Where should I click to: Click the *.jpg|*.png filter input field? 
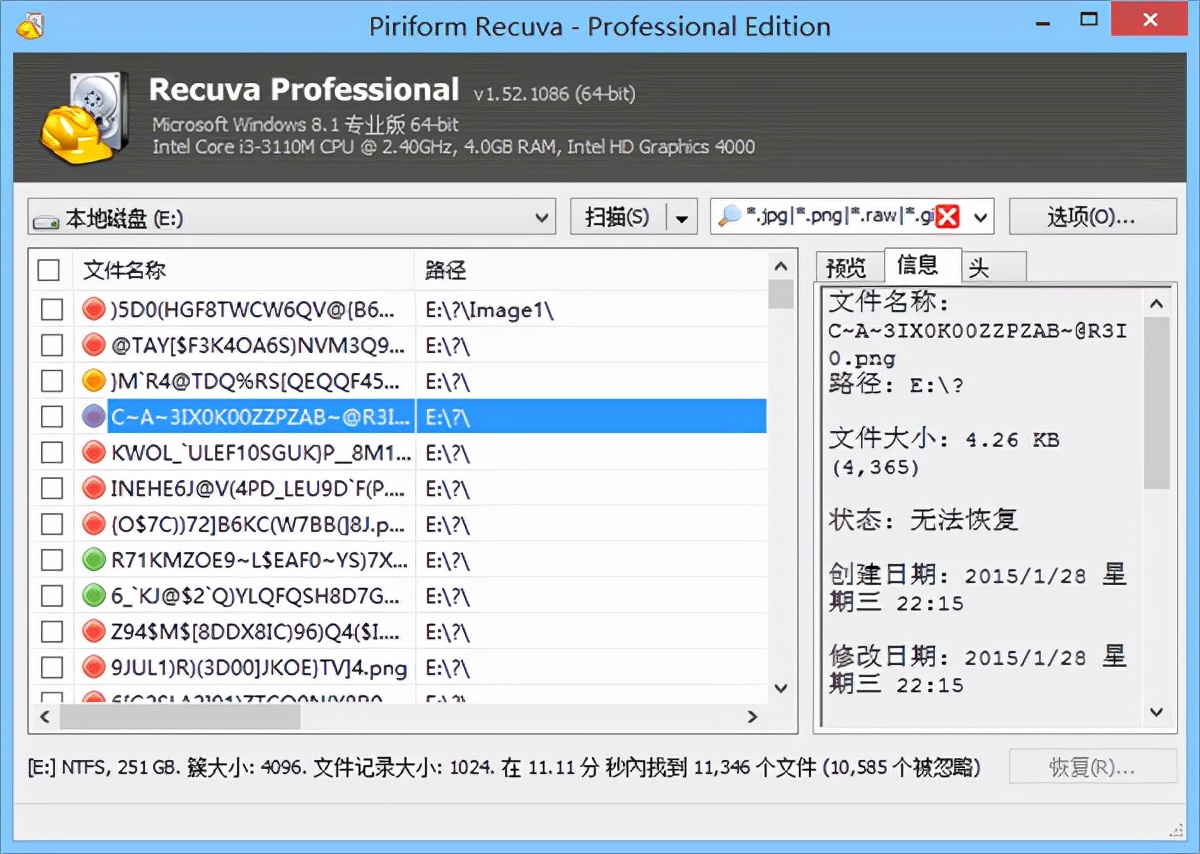click(x=840, y=217)
